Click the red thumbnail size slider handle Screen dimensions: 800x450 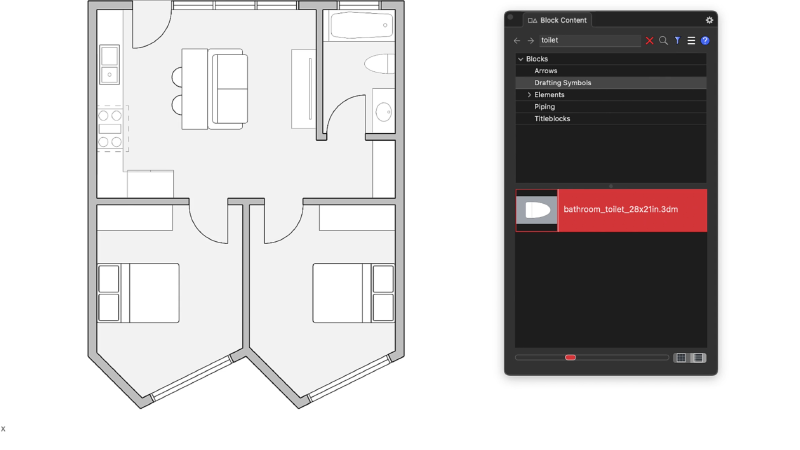pyautogui.click(x=570, y=358)
